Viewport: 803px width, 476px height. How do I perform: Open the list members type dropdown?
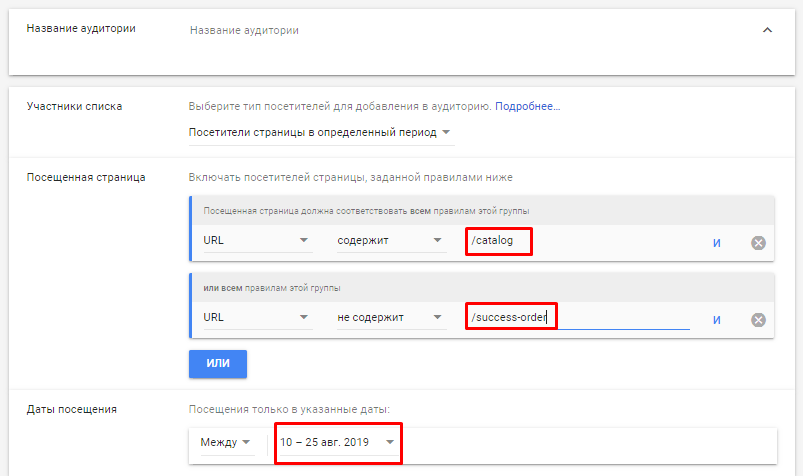(x=320, y=133)
